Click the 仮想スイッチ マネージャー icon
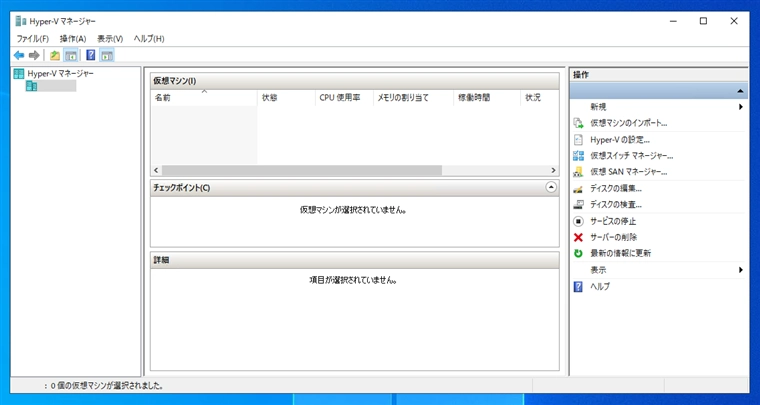The image size is (760, 405). pyautogui.click(x=578, y=156)
